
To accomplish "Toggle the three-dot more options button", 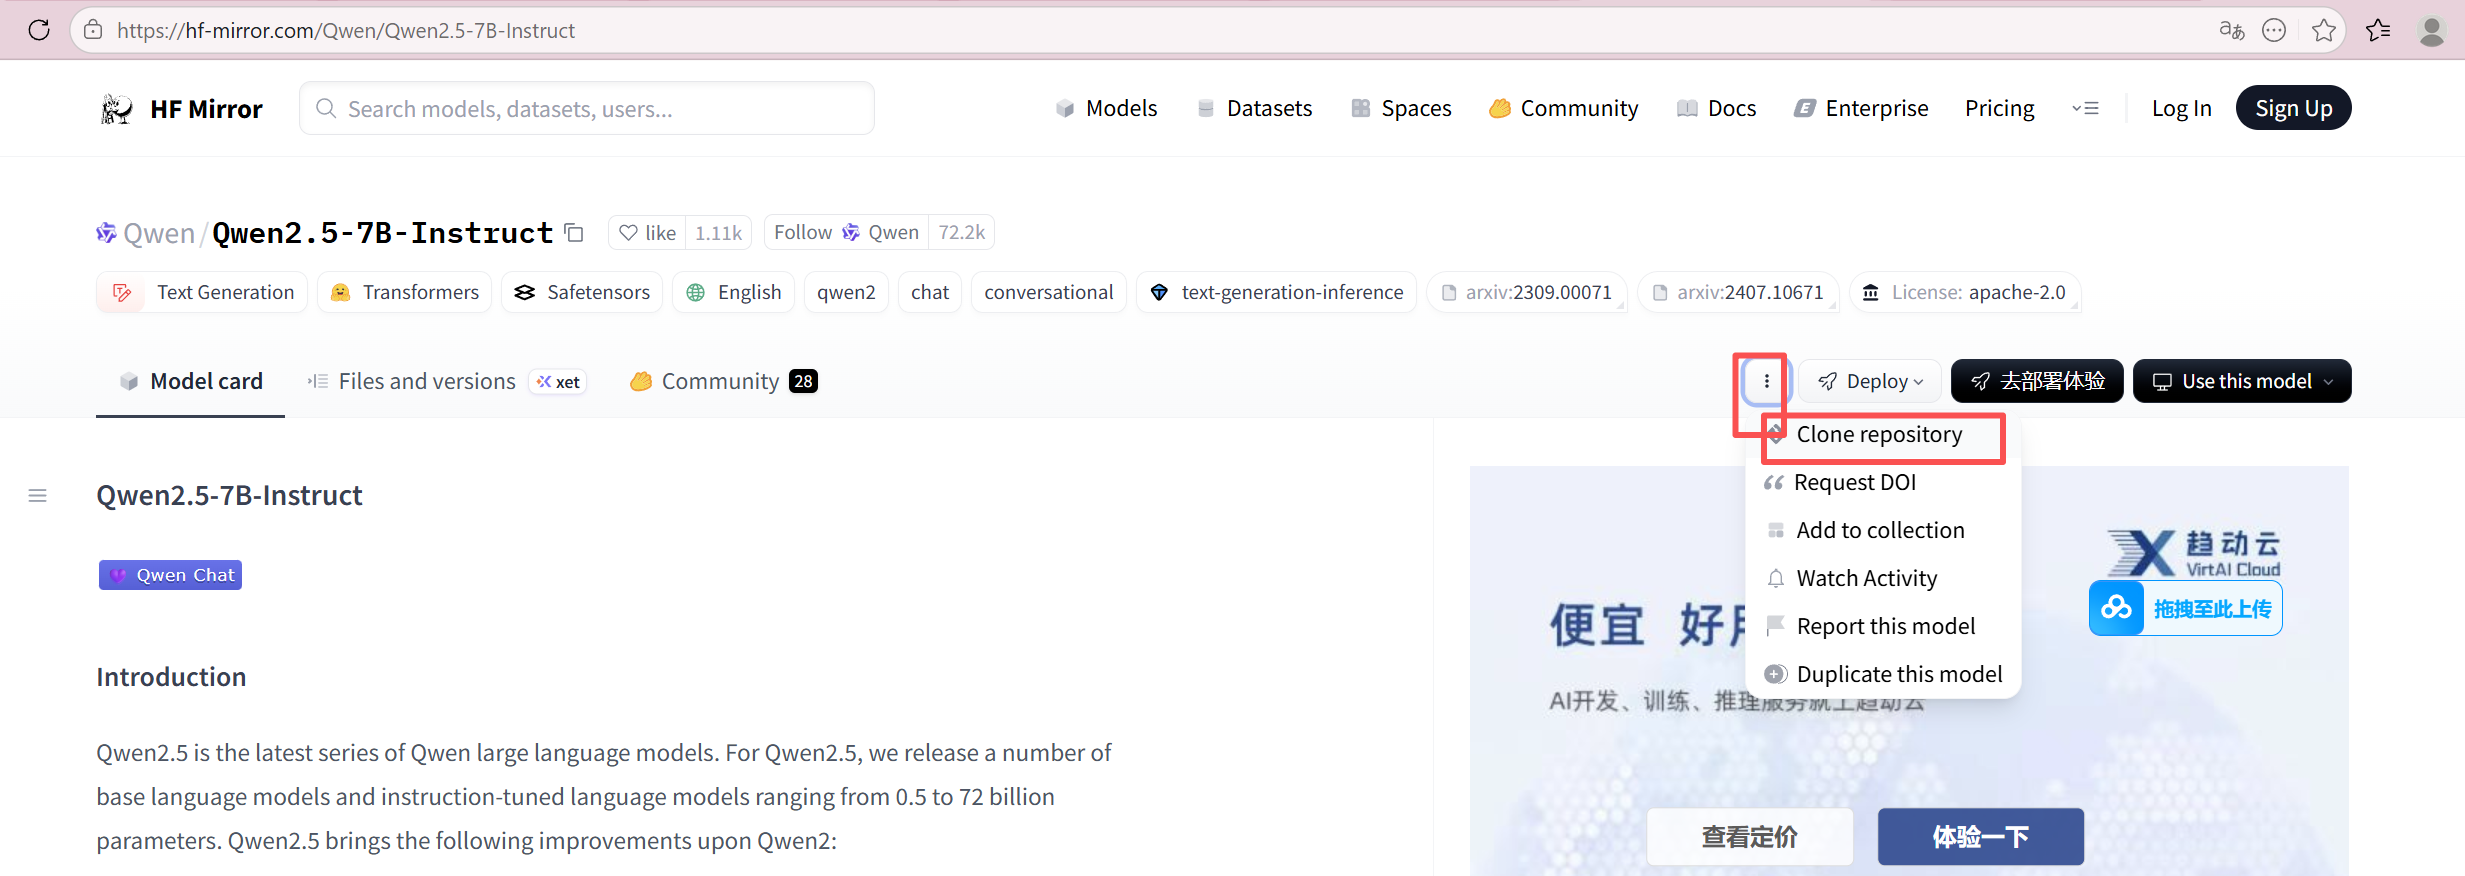I will [x=1766, y=381].
